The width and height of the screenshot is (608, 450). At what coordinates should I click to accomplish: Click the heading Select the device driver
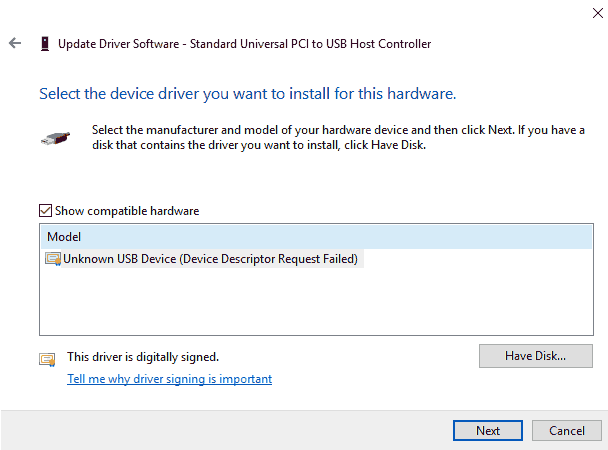click(247, 94)
